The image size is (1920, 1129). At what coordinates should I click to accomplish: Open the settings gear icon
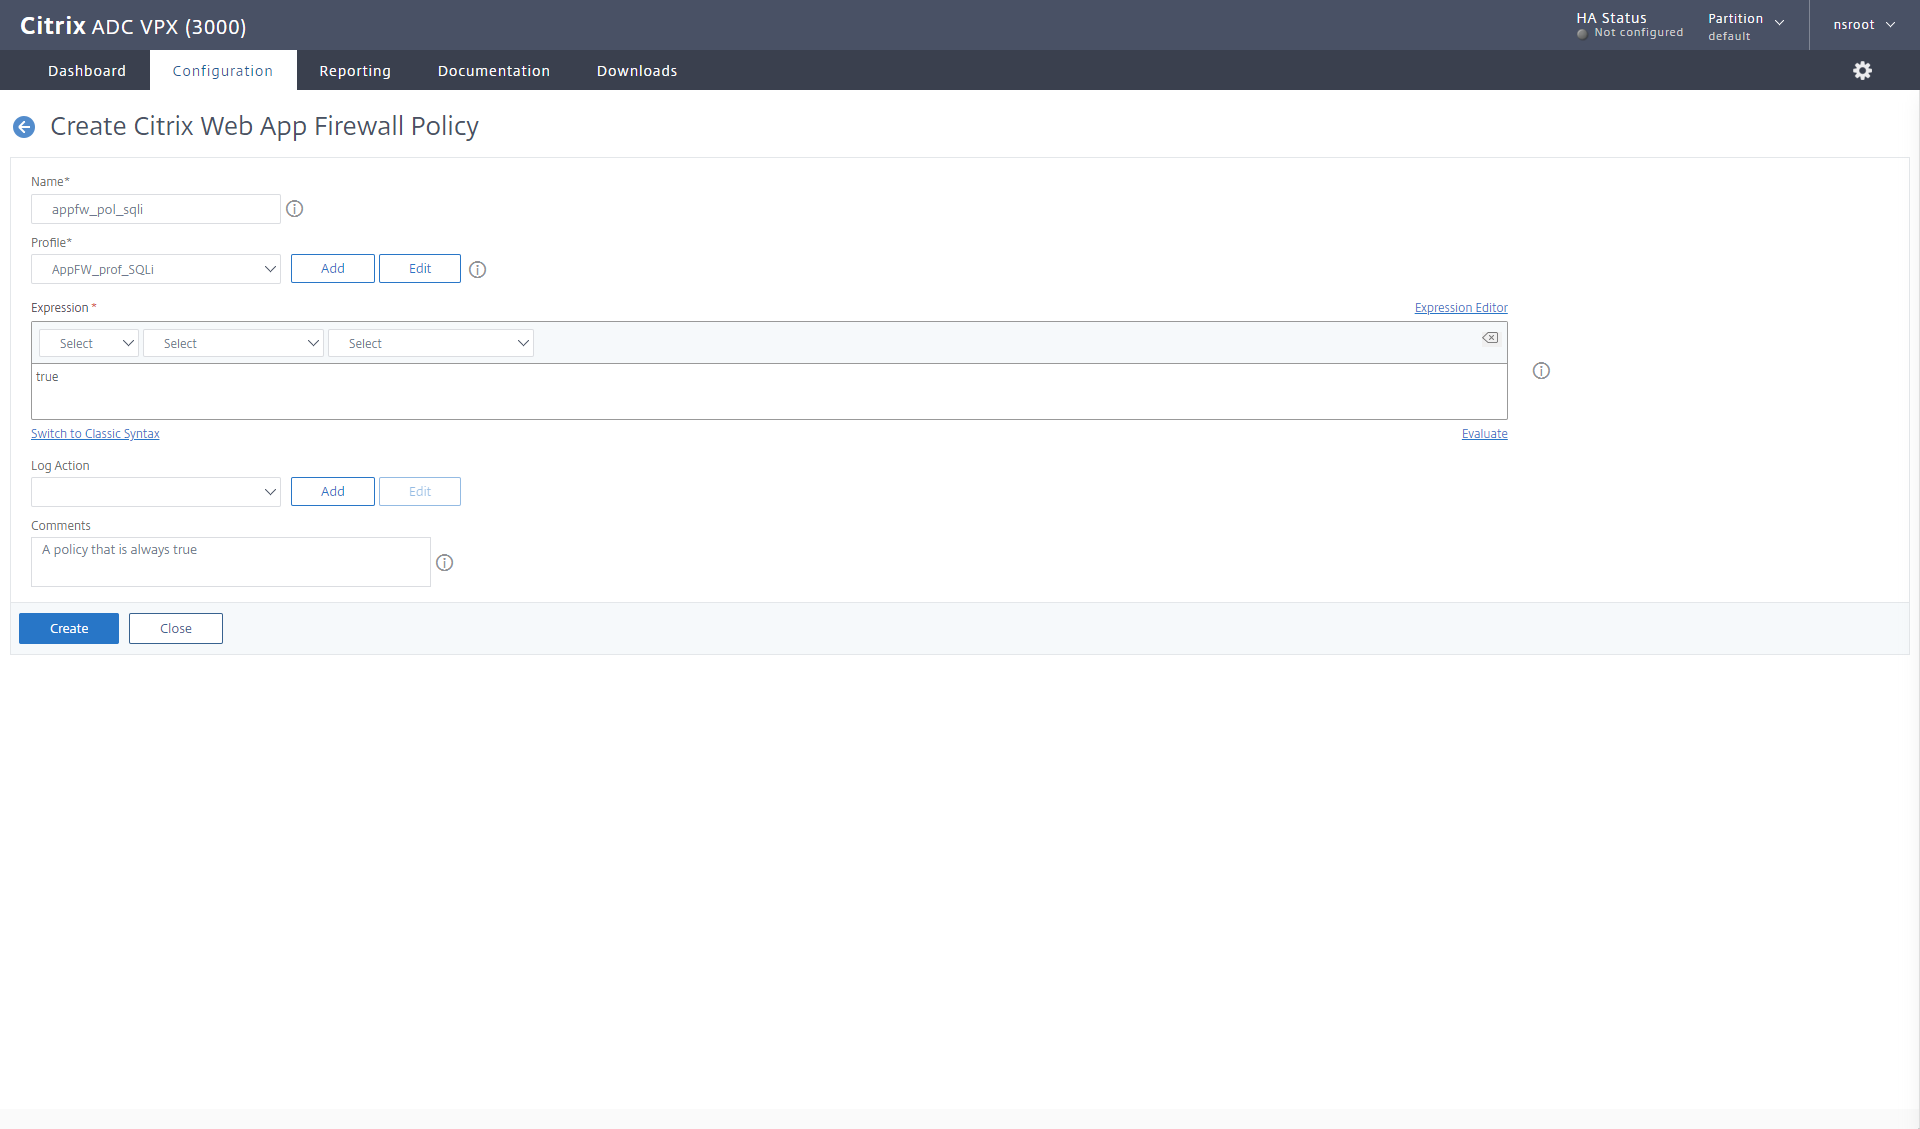tap(1862, 71)
